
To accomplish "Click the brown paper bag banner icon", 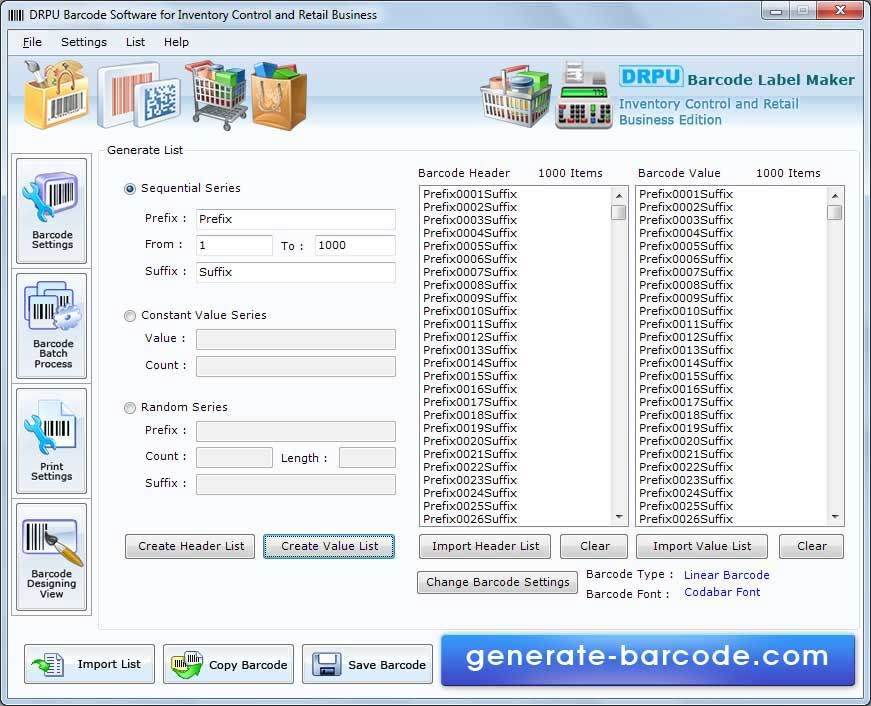I will point(279,96).
